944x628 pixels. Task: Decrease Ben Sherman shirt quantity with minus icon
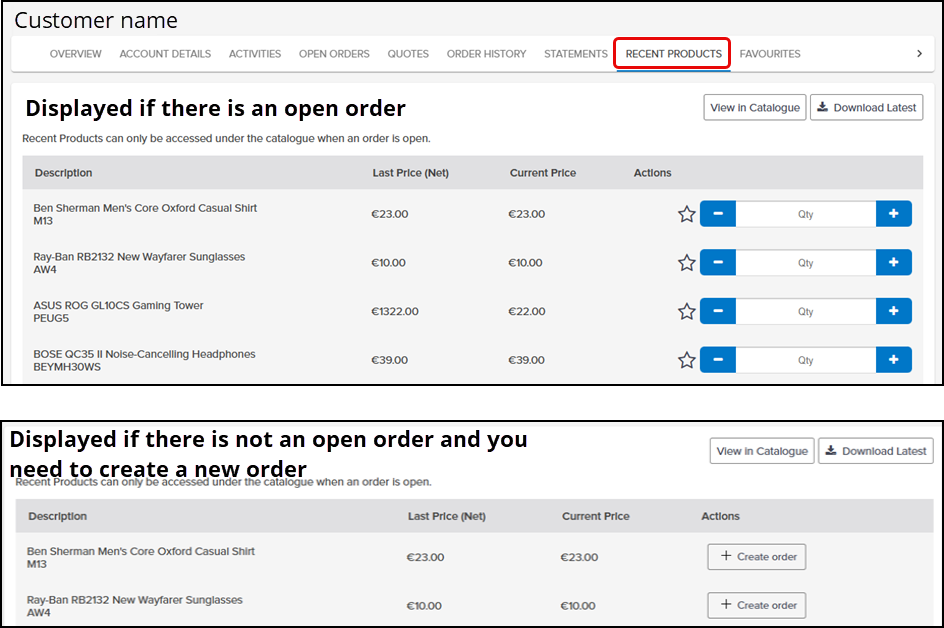717,213
